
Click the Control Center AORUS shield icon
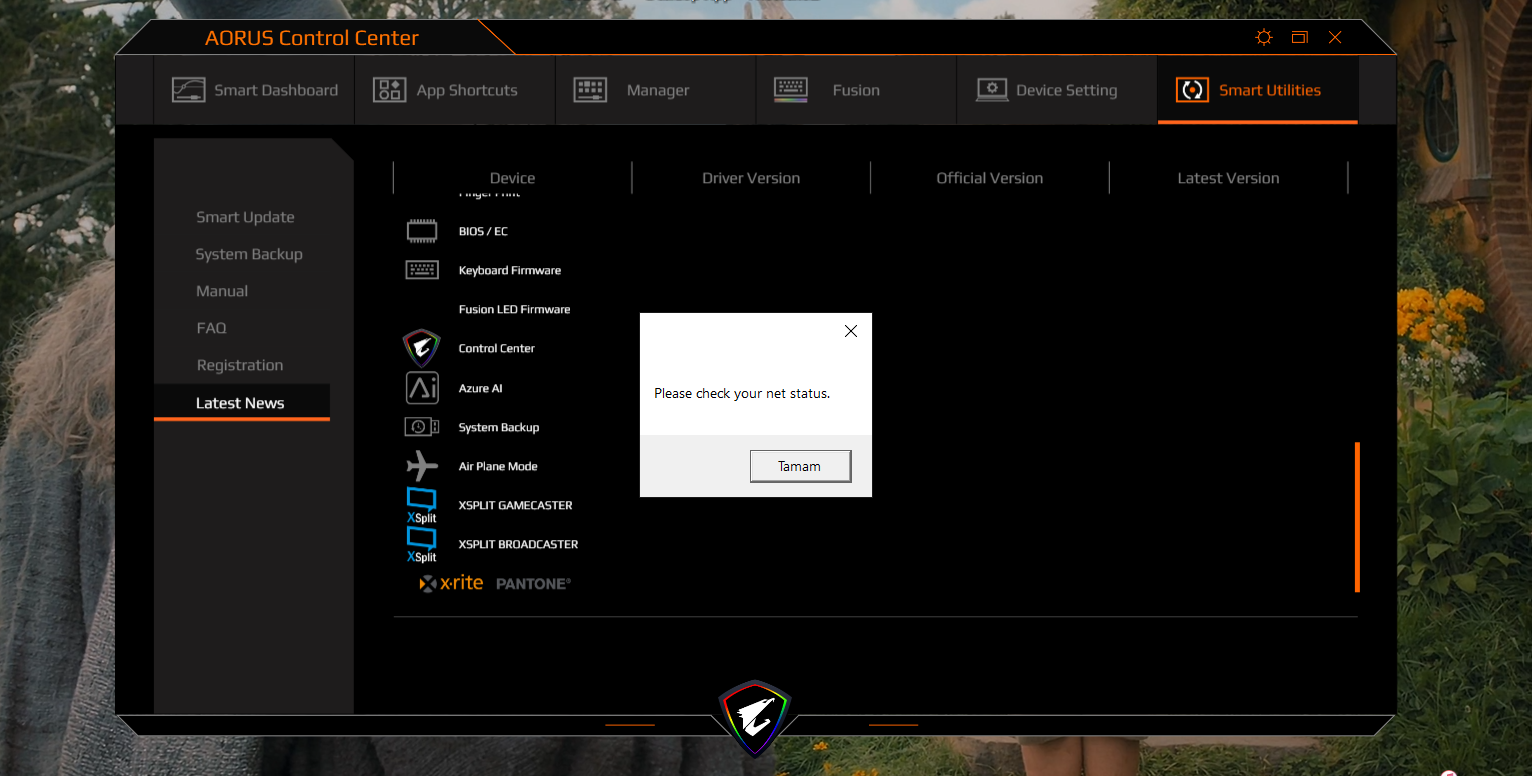pyautogui.click(x=422, y=349)
